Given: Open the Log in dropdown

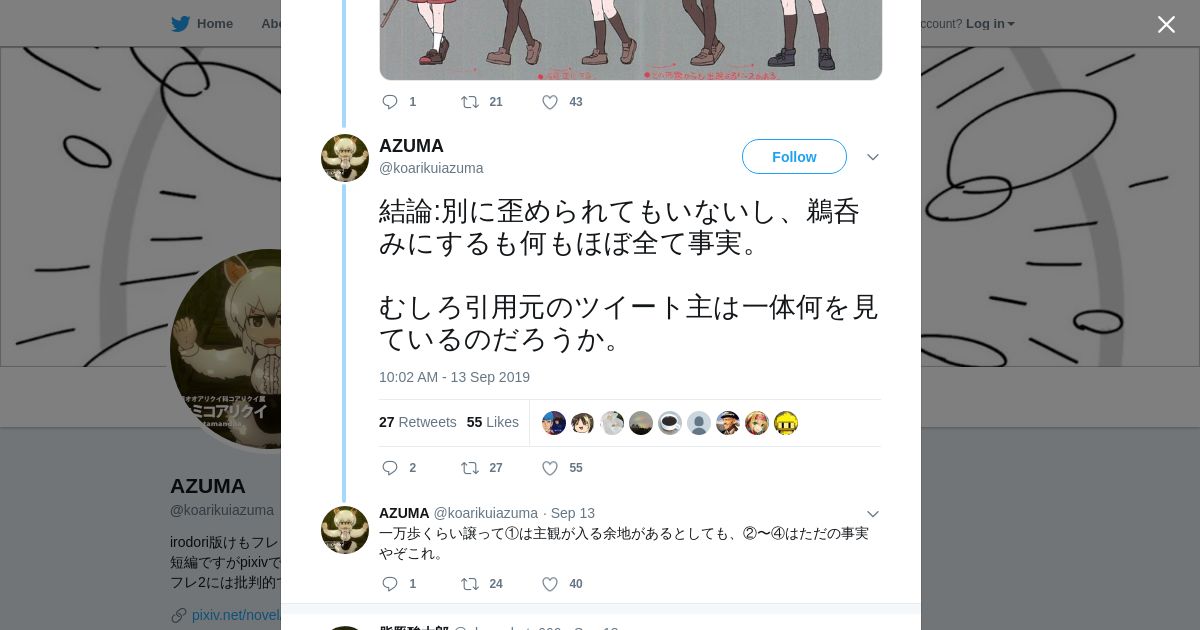Looking at the screenshot, I should point(989,24).
